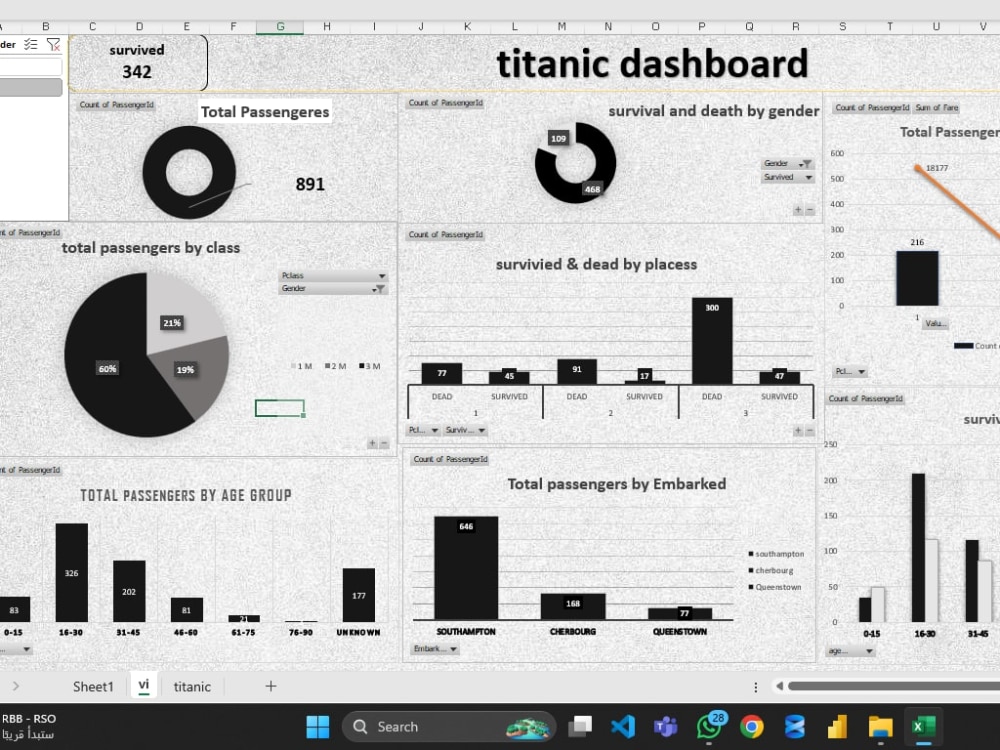Click Queenstown legend entry
This screenshot has width=1000, height=750.
pos(775,587)
